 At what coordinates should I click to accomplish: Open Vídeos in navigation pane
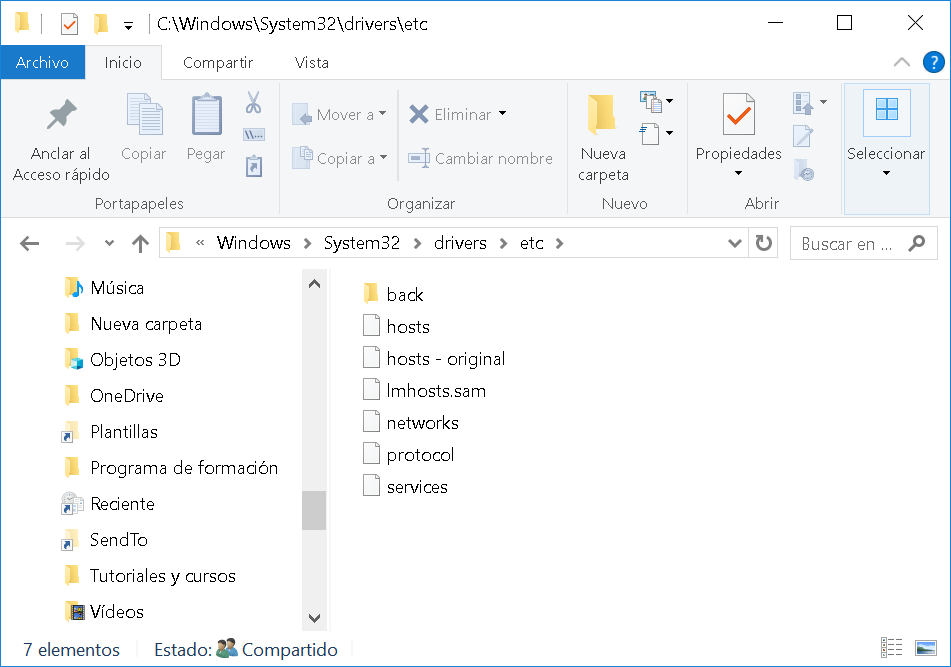[x=104, y=611]
